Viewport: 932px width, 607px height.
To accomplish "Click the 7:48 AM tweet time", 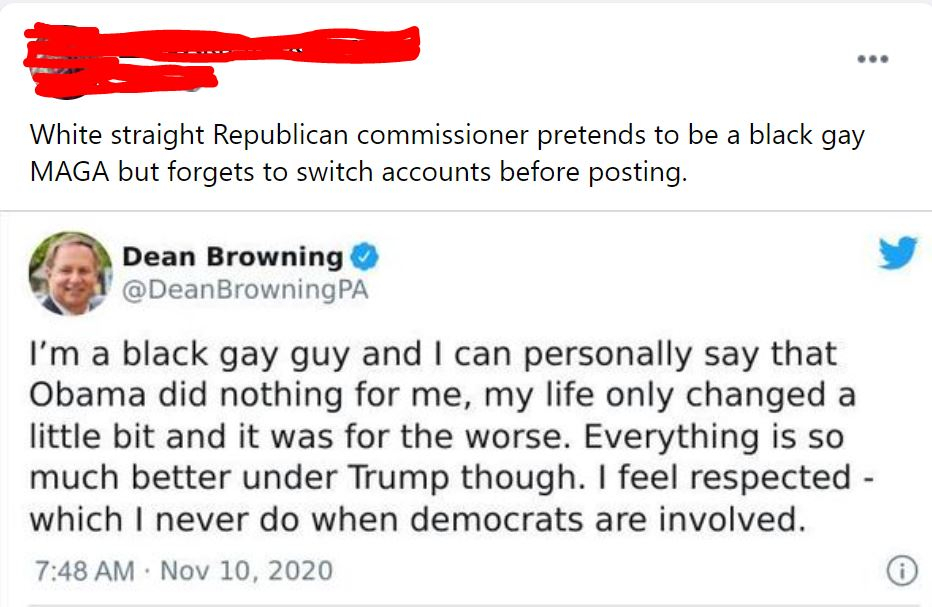I will pyautogui.click(x=83, y=571).
